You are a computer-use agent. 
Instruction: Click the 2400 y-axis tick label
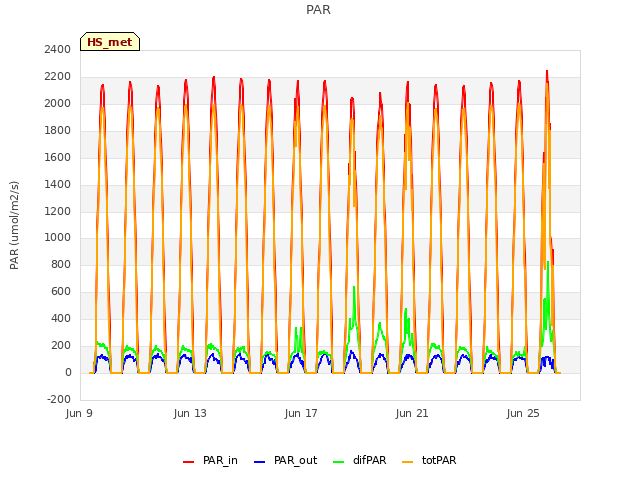point(58,50)
